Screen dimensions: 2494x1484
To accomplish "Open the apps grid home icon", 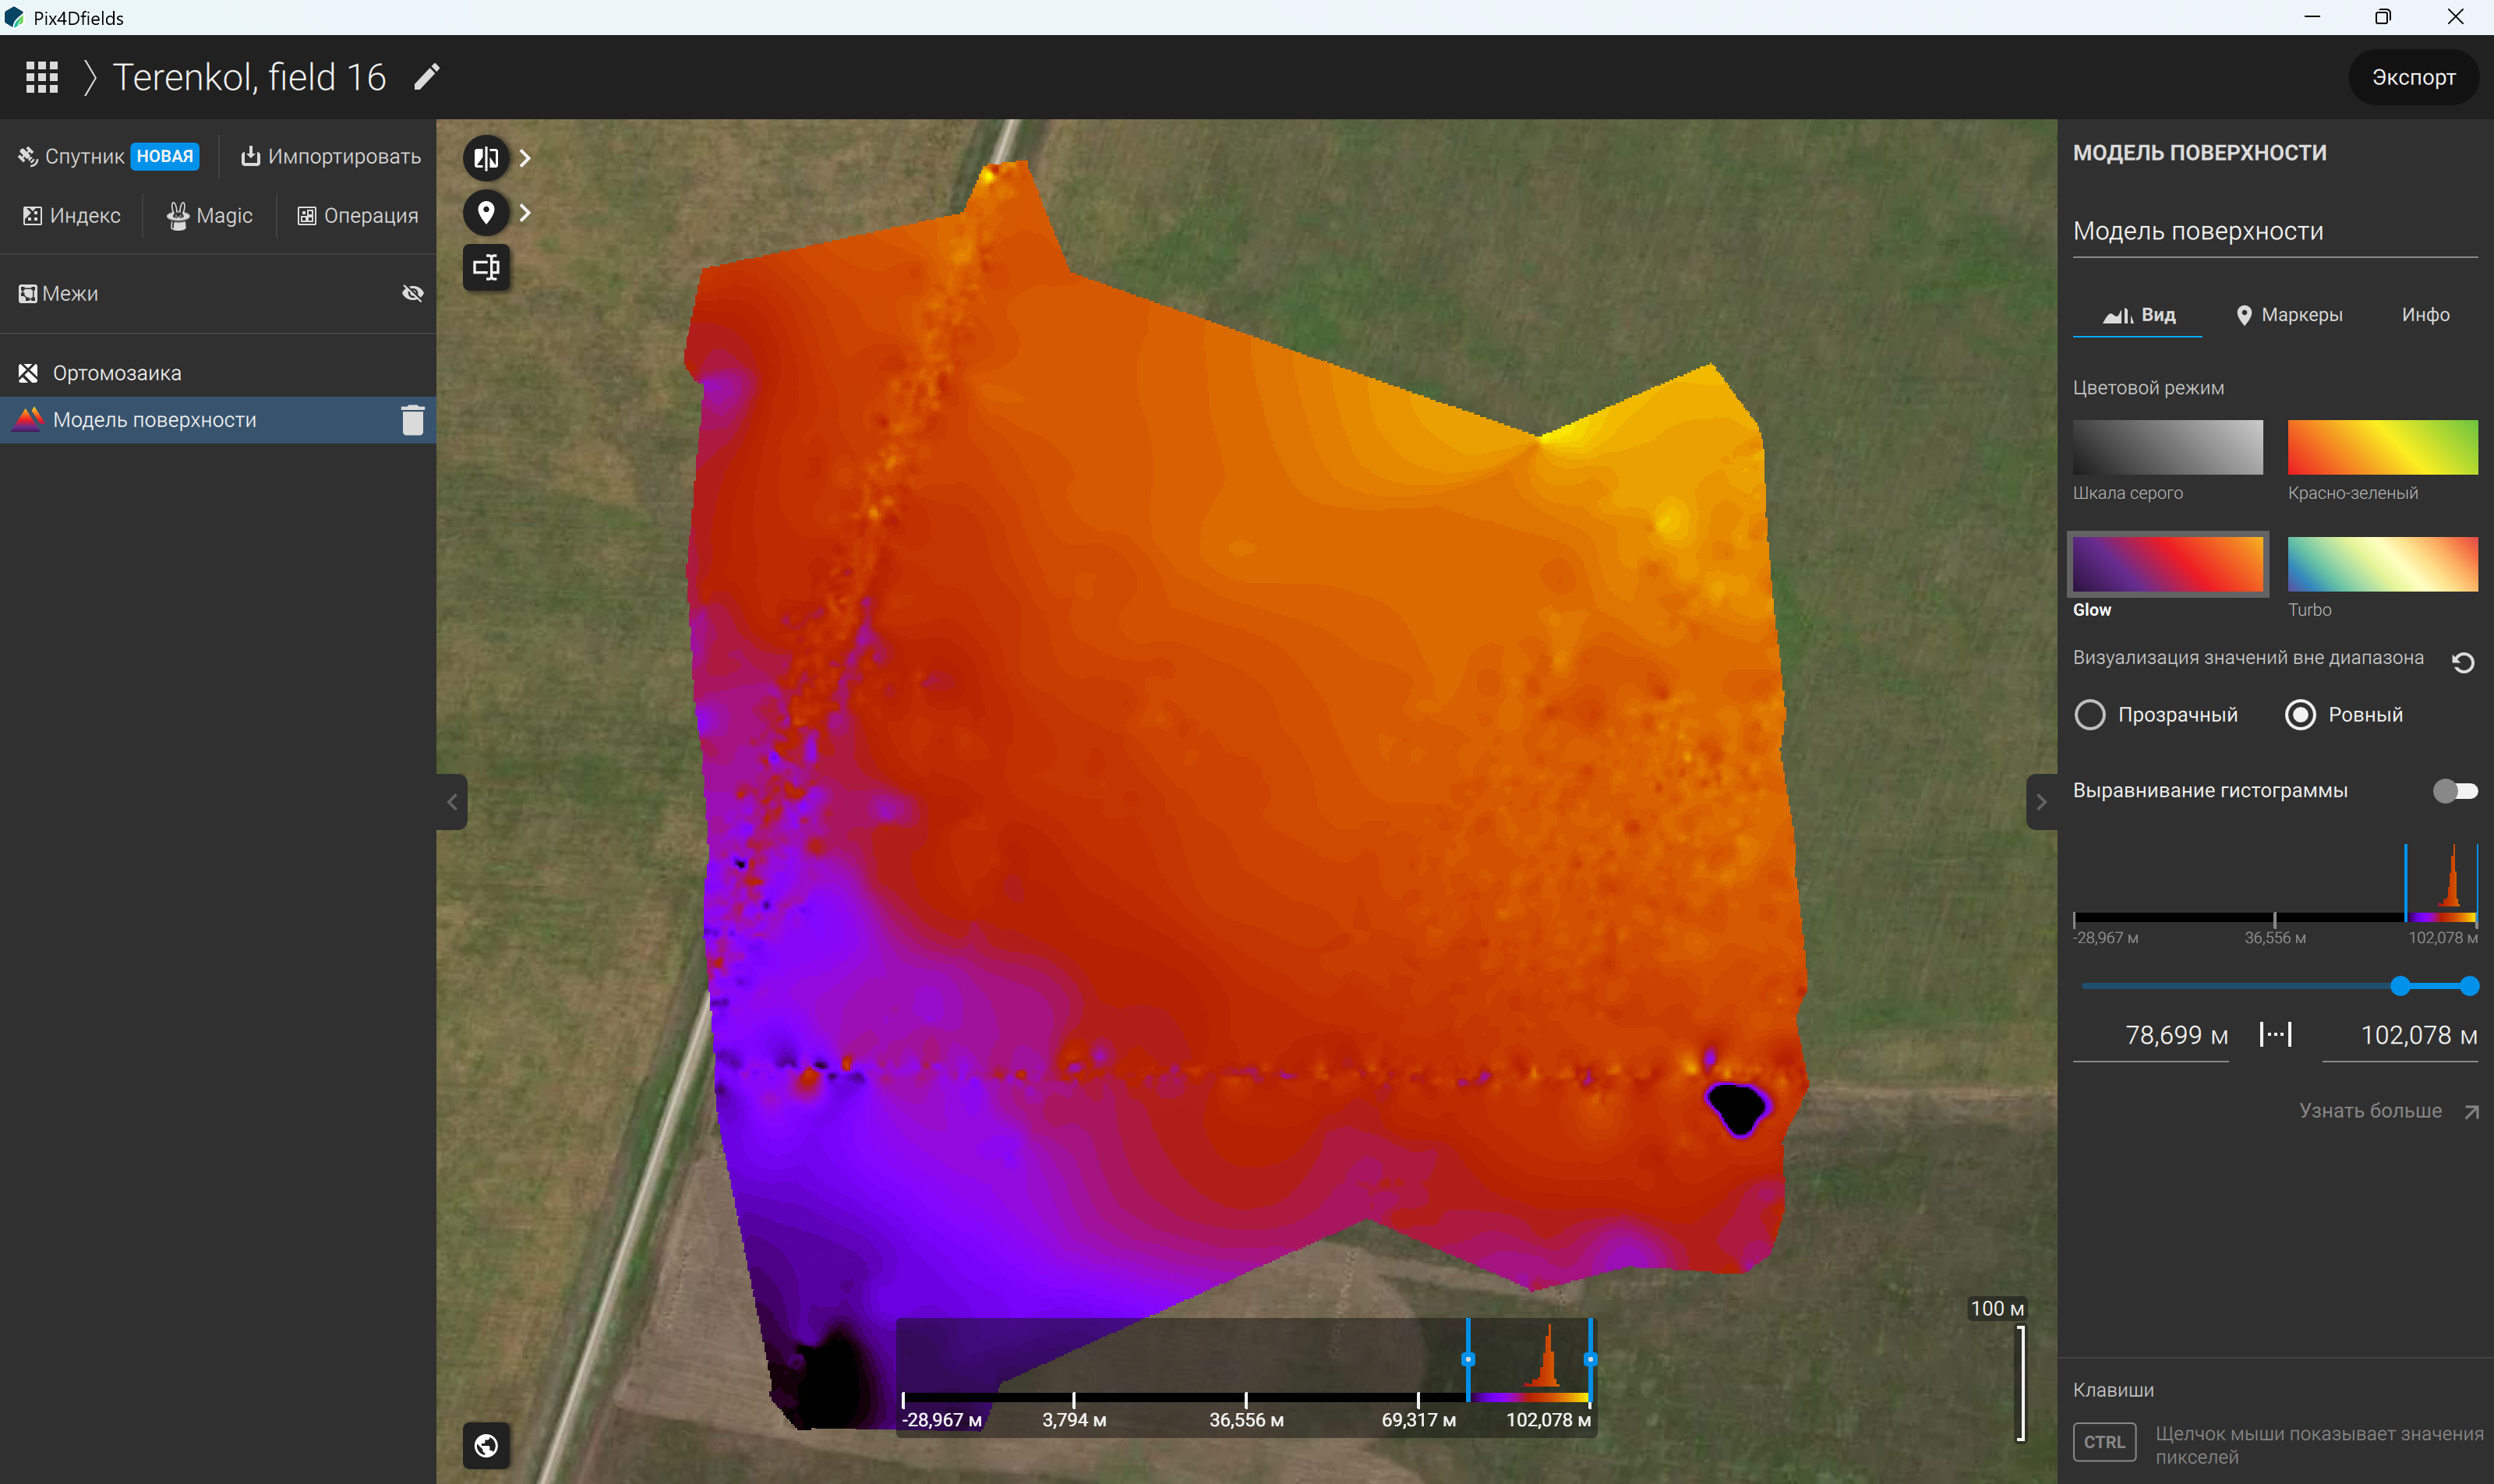I will click(42, 77).
